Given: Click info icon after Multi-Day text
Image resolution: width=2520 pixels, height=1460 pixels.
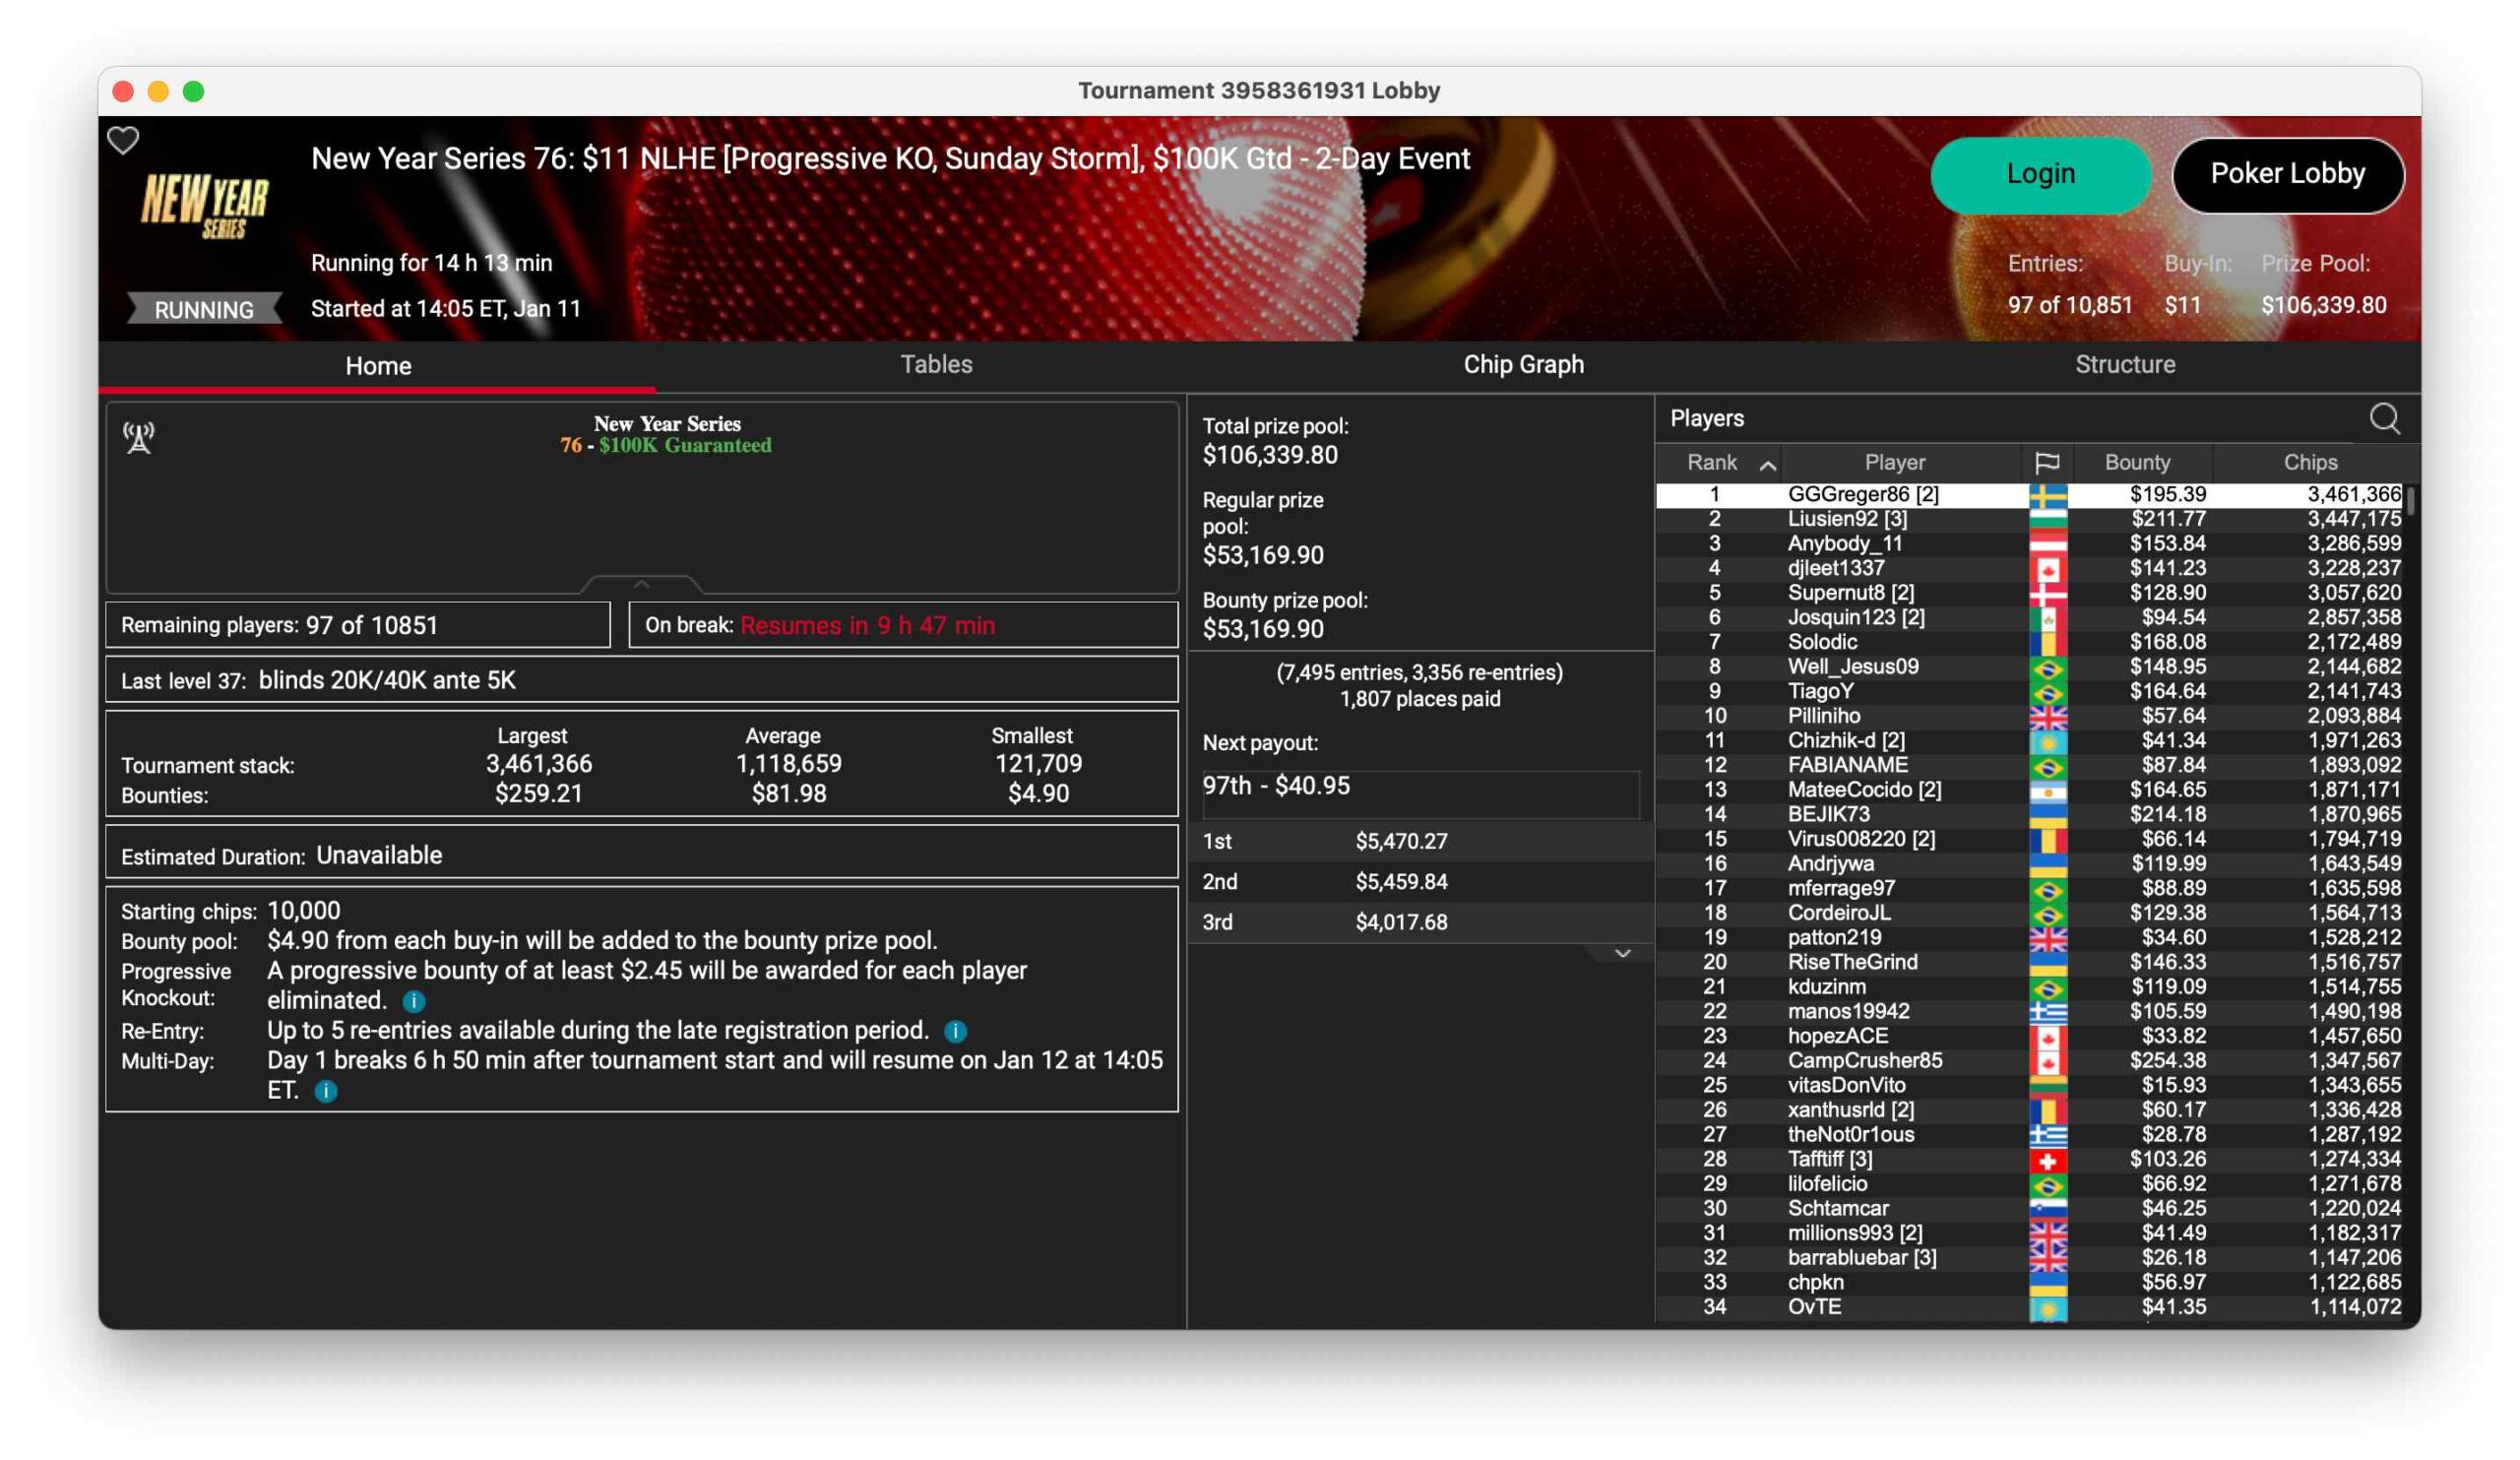Looking at the screenshot, I should (326, 1091).
